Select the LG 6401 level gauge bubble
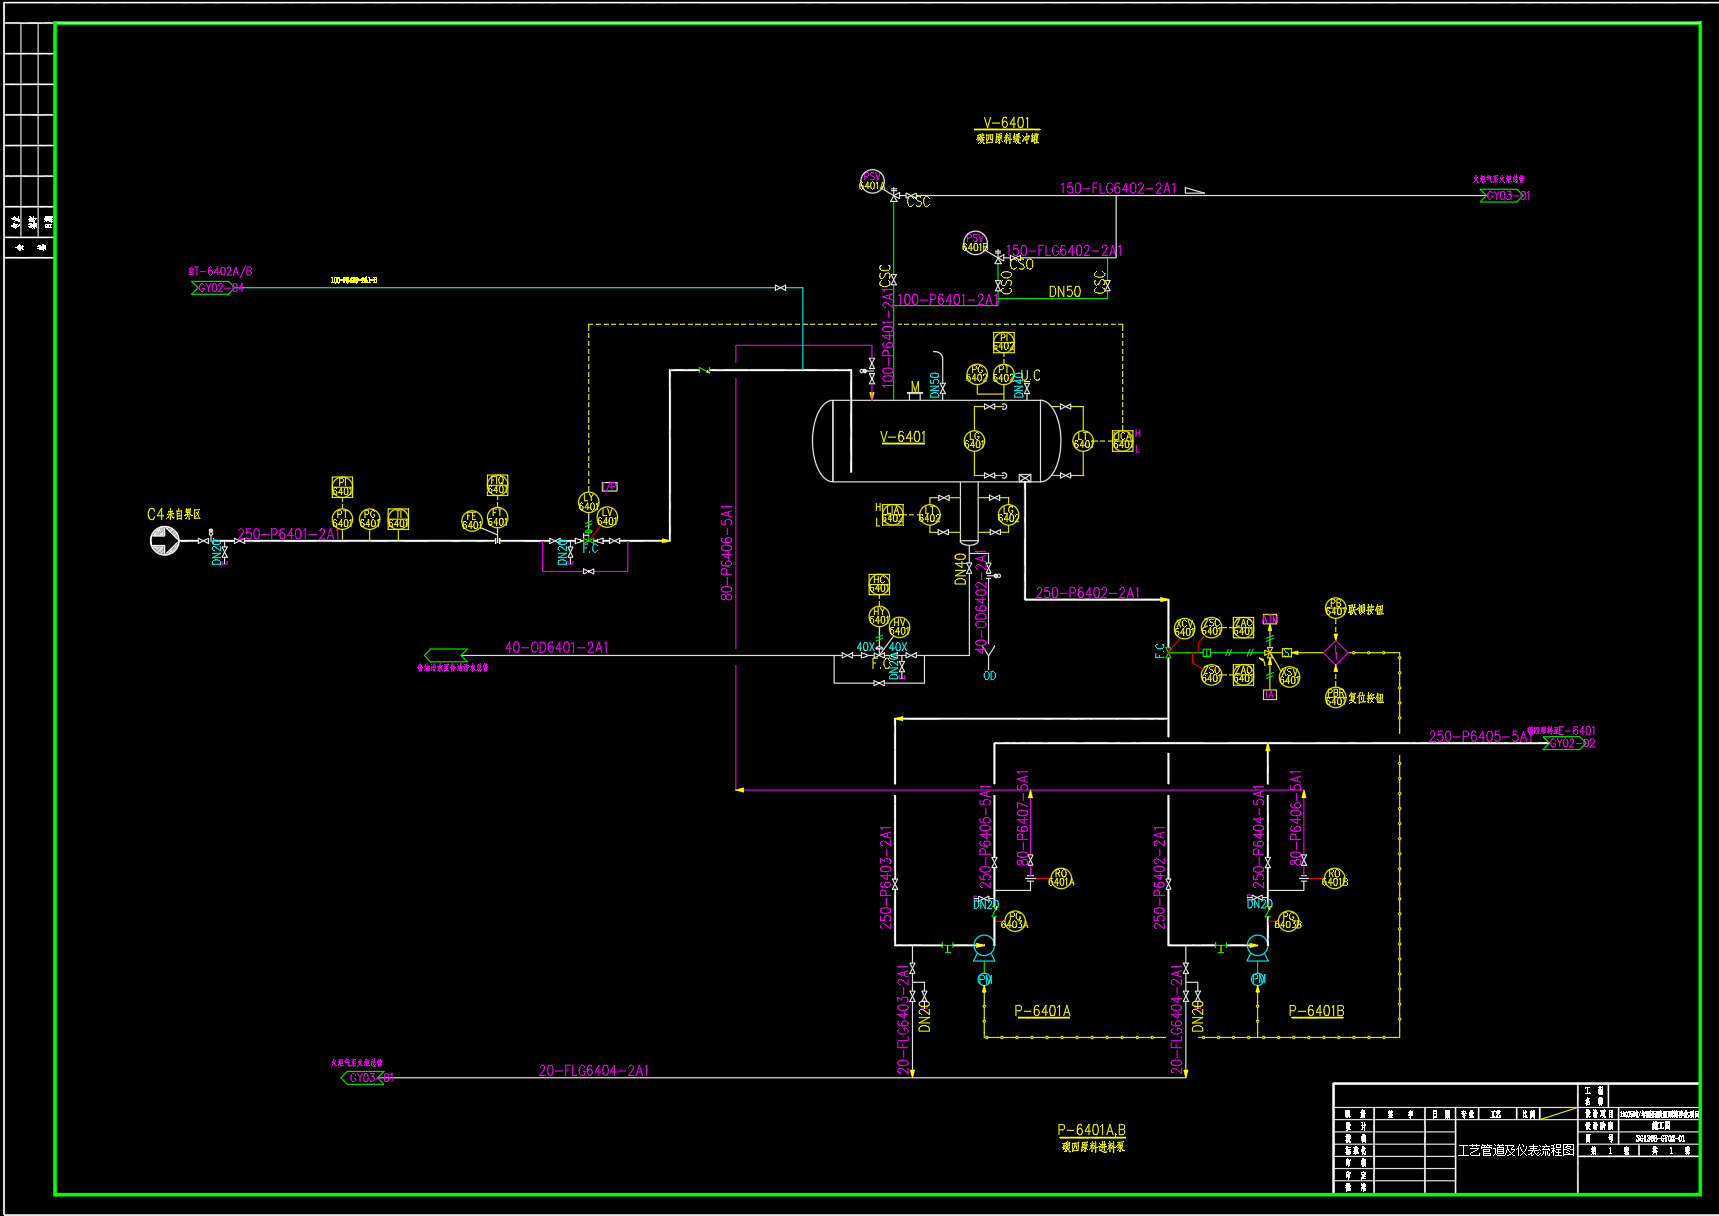The width and height of the screenshot is (1719, 1216). point(974,440)
